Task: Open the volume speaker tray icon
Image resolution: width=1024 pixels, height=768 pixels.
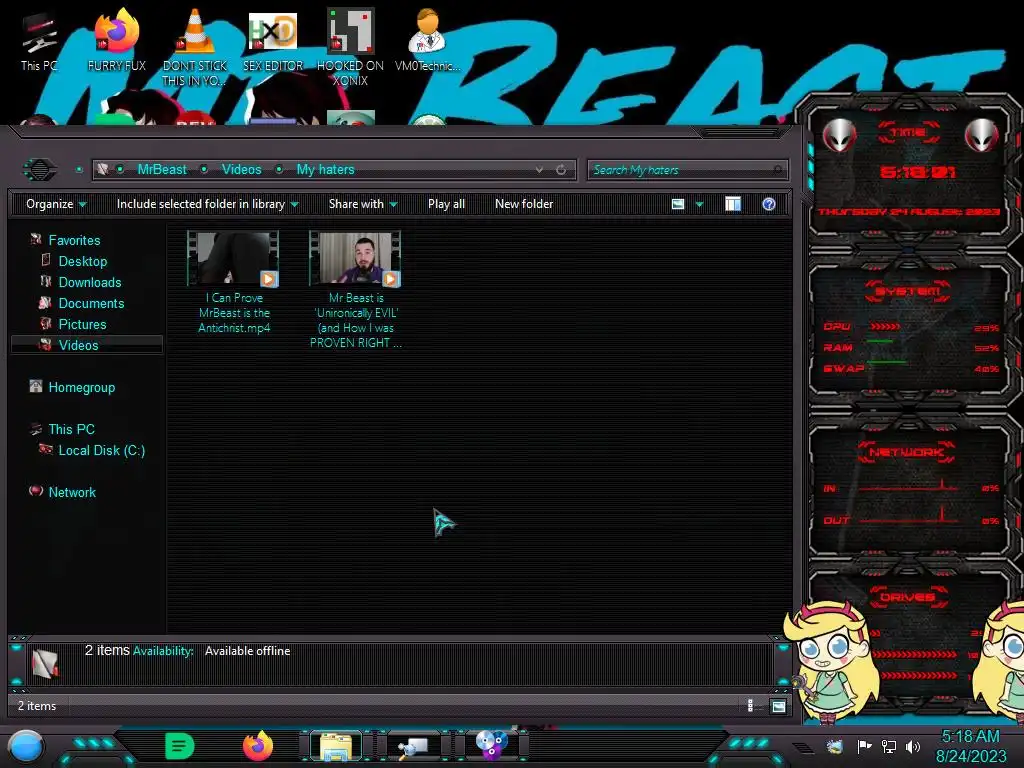Action: coord(913,746)
